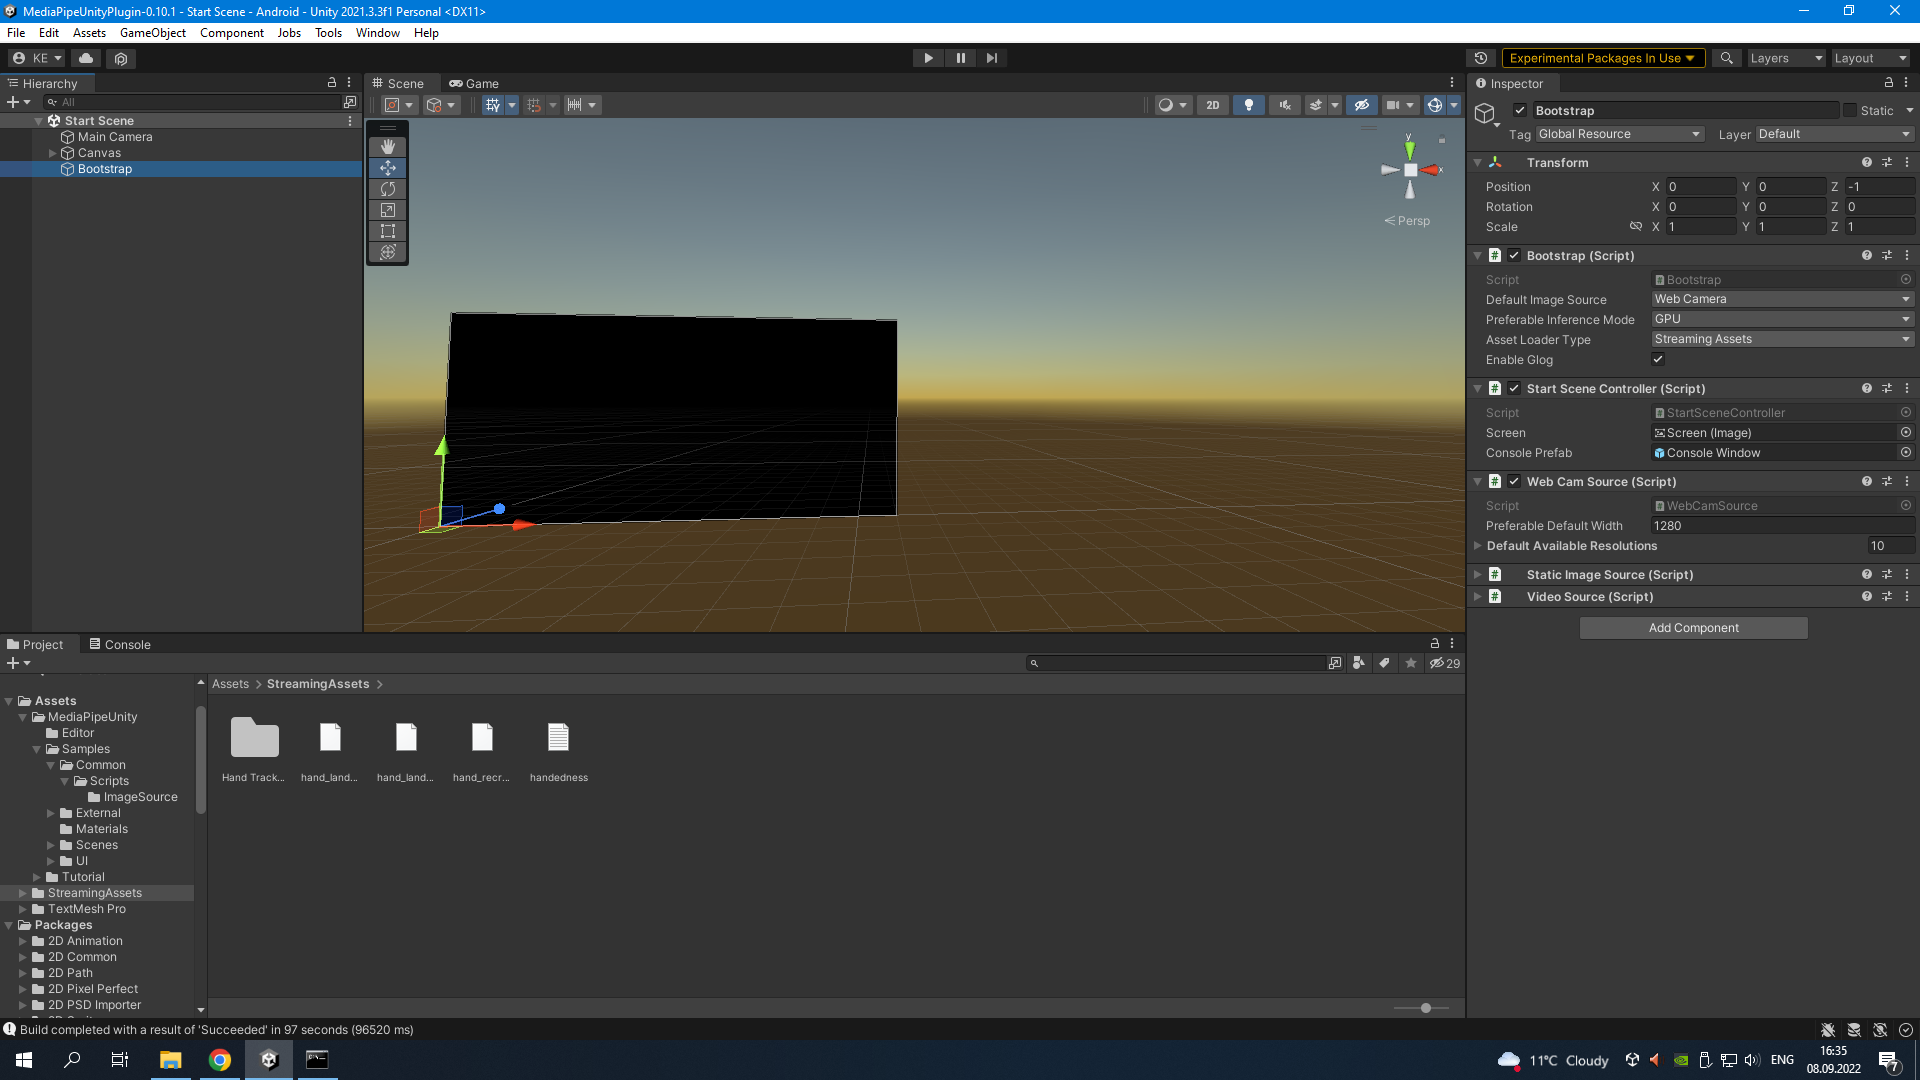Image resolution: width=1920 pixels, height=1080 pixels.
Task: Disable the Web Cam Source script checkbox
Action: click(x=1514, y=481)
